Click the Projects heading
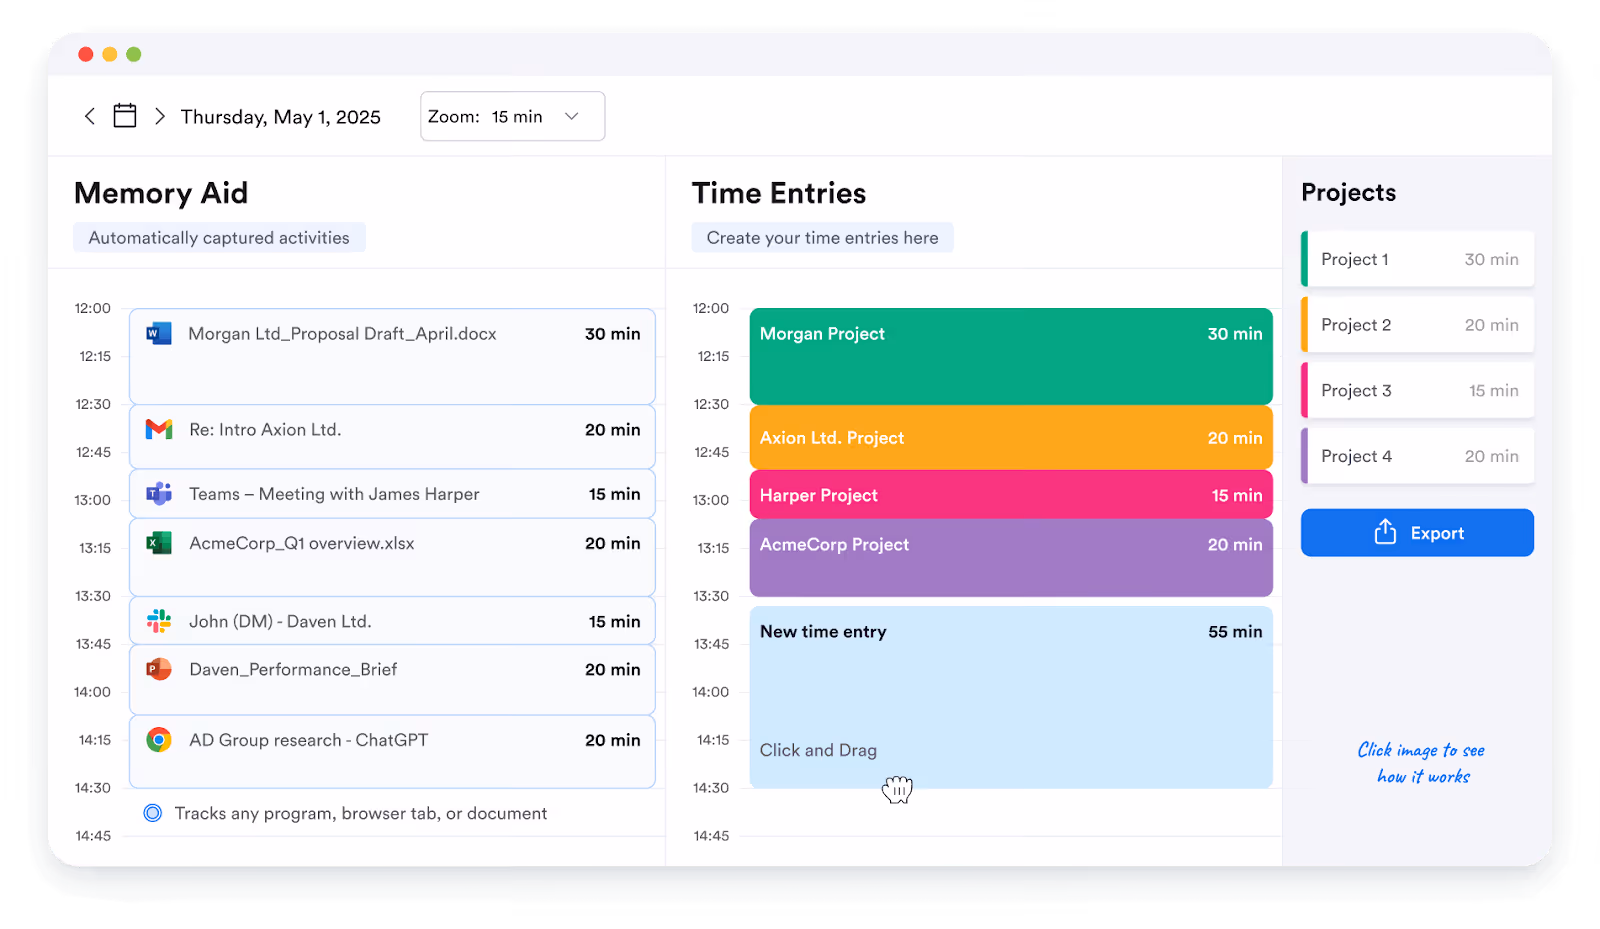Image resolution: width=1600 pixels, height=929 pixels. pos(1348,193)
